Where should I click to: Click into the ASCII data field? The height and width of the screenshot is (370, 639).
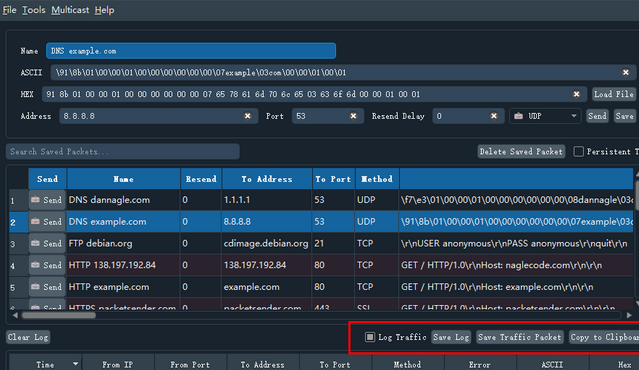point(343,73)
